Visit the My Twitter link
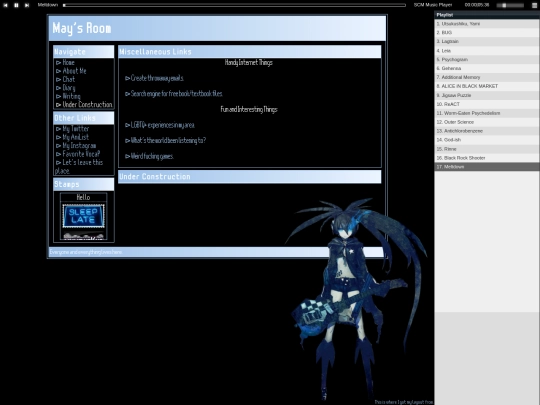The width and height of the screenshot is (540, 405). point(76,129)
